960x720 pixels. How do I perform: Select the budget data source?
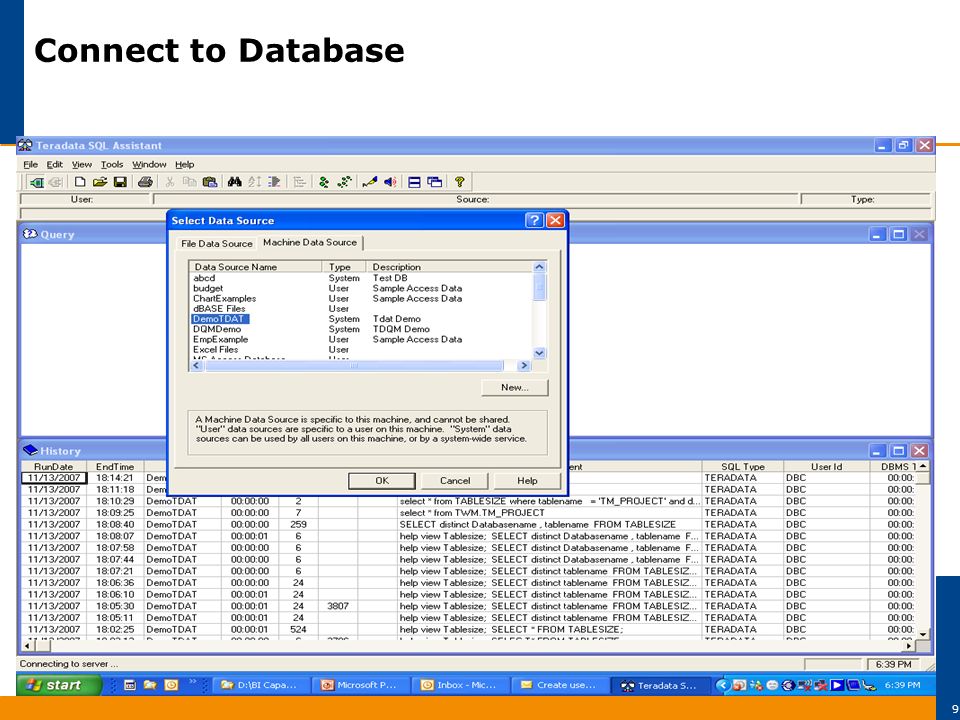208,288
